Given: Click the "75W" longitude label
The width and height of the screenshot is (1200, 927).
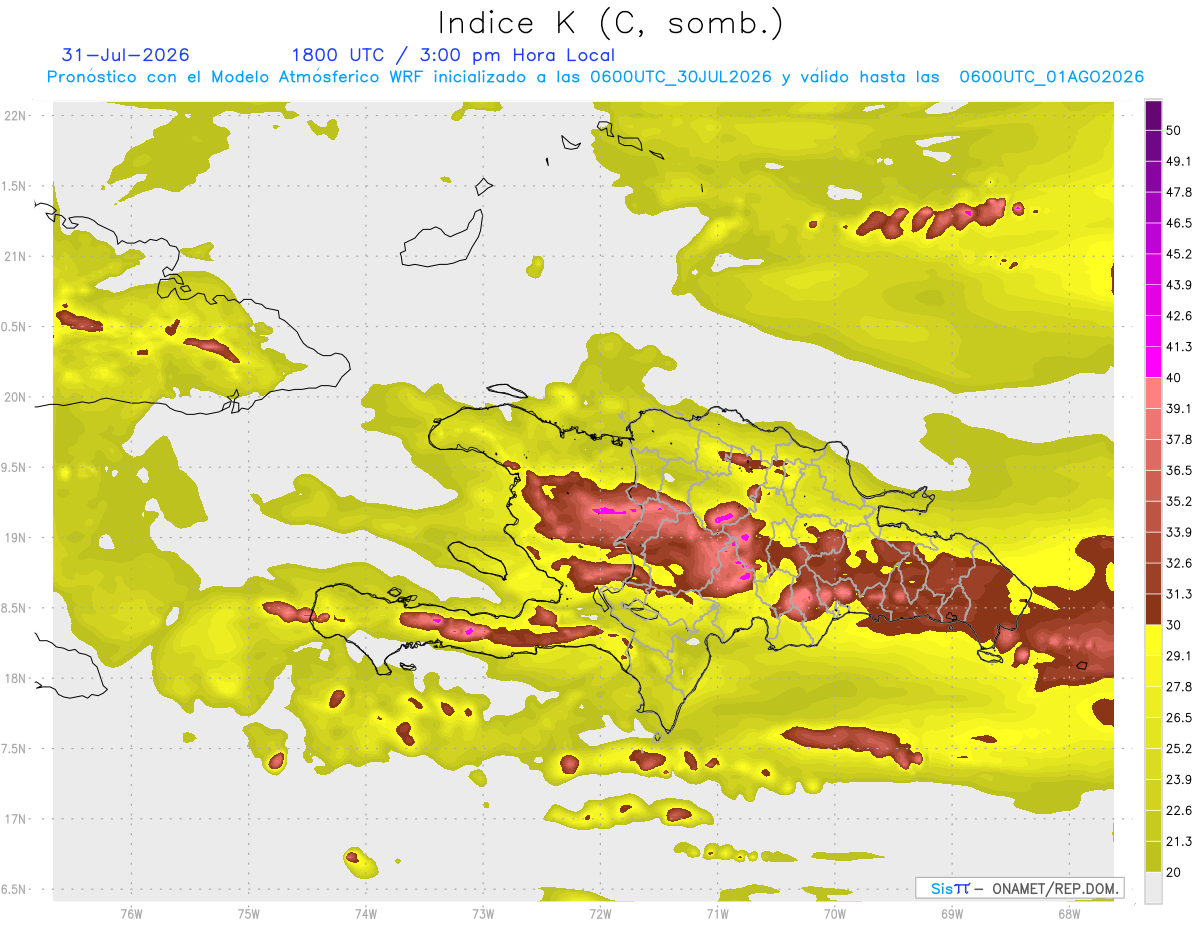Looking at the screenshot, I should (x=248, y=913).
